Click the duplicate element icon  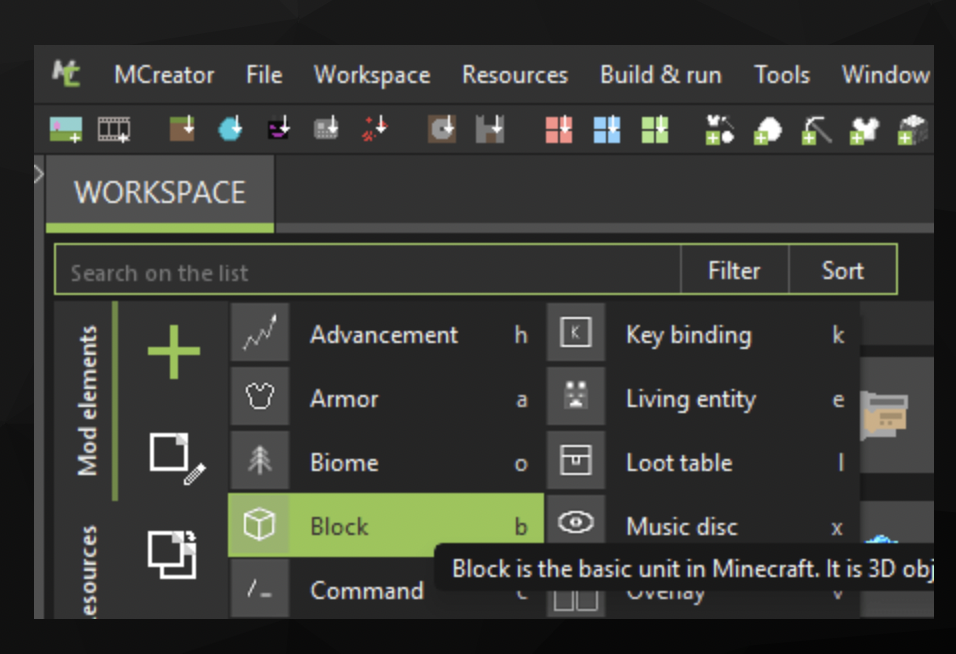173,554
